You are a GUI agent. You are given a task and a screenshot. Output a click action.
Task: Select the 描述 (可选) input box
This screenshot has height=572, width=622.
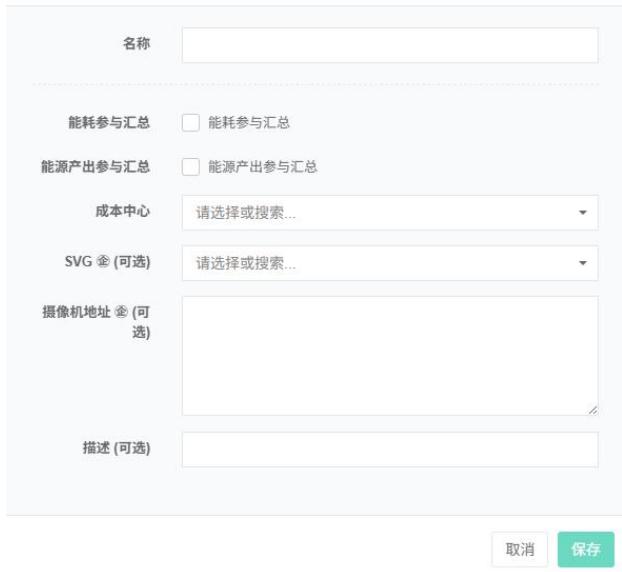[389, 450]
